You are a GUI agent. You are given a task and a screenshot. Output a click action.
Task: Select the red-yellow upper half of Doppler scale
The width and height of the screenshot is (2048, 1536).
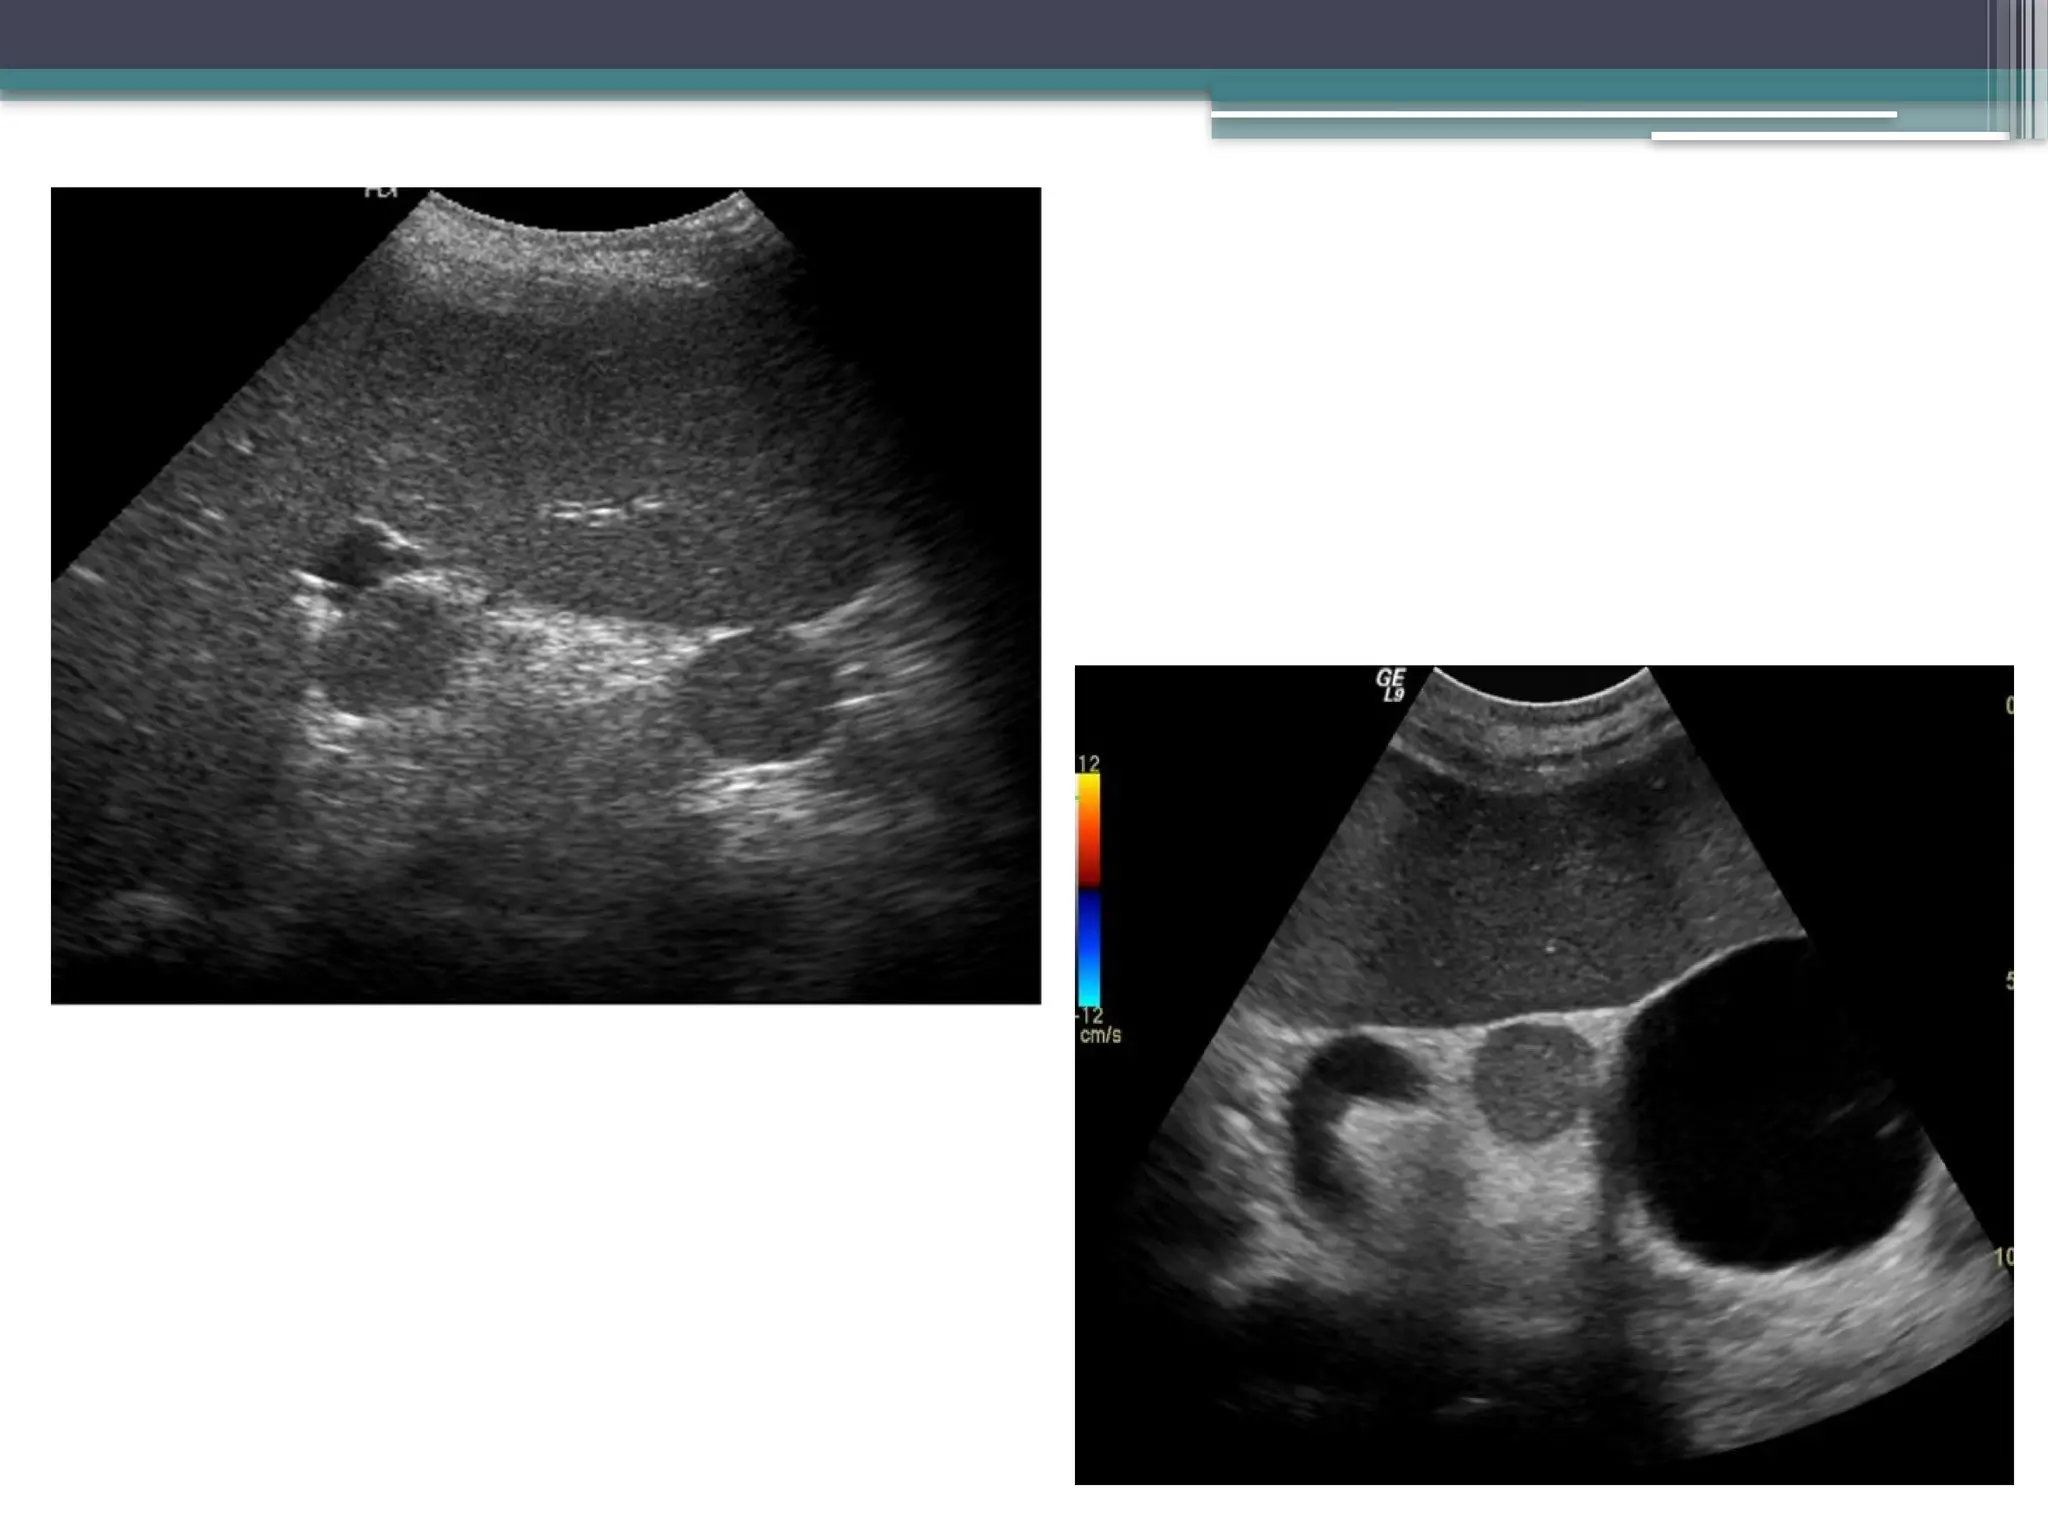pos(1088,830)
